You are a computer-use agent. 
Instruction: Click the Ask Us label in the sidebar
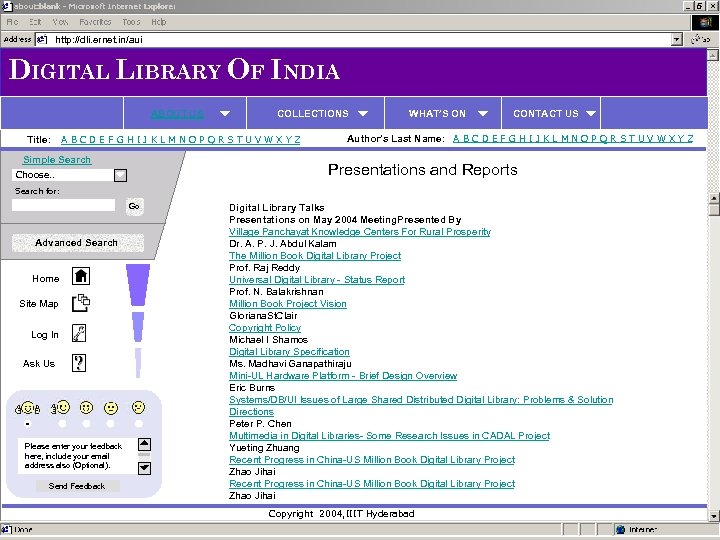[39, 364]
